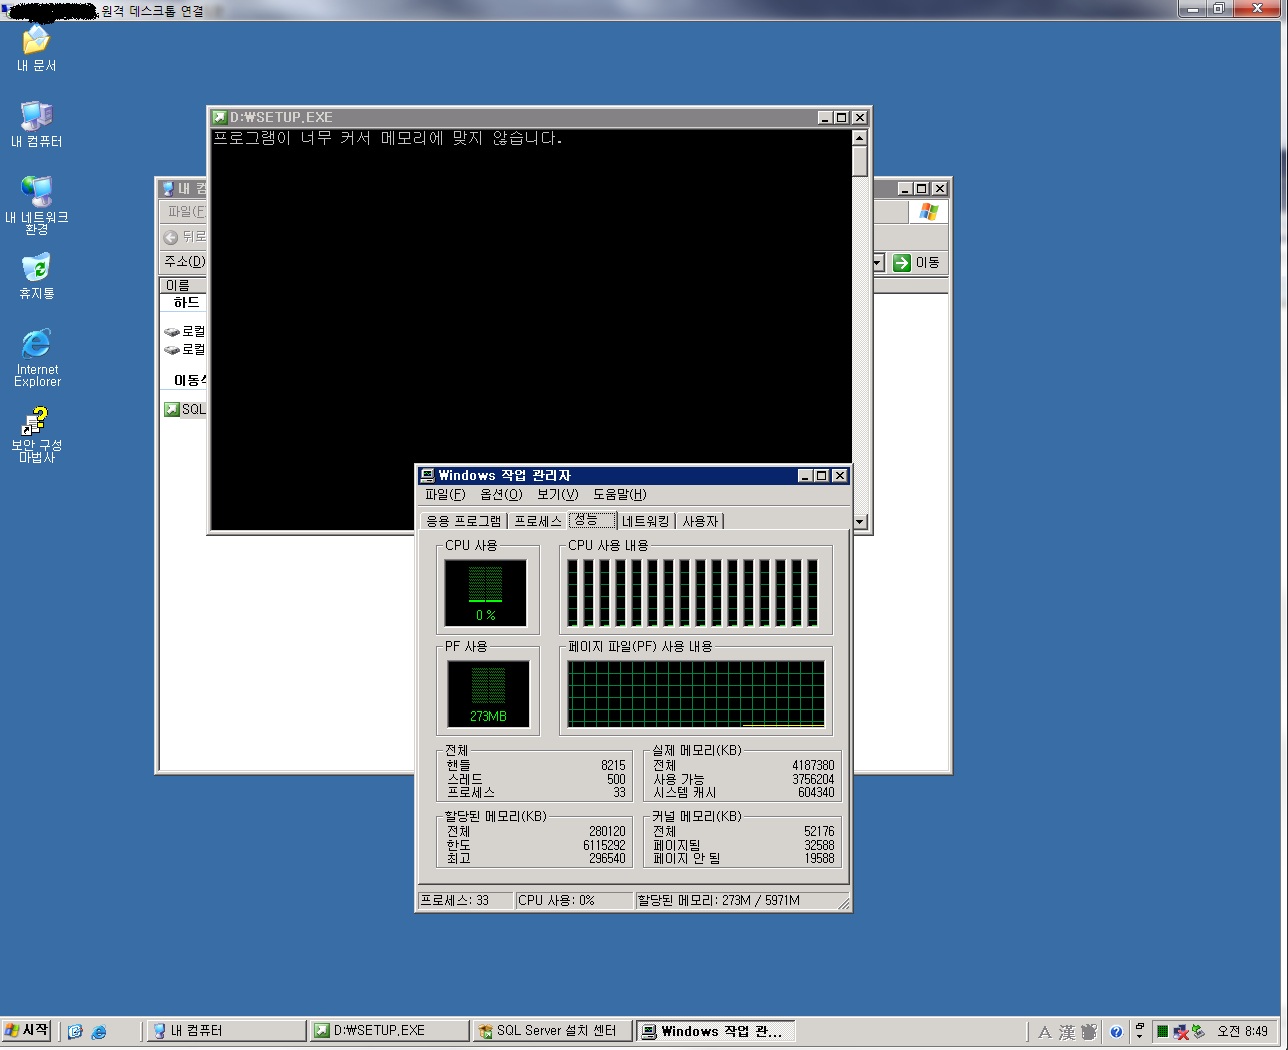Select the 휴지통 recycle bin icon
This screenshot has height=1050, width=1288.
coord(36,276)
